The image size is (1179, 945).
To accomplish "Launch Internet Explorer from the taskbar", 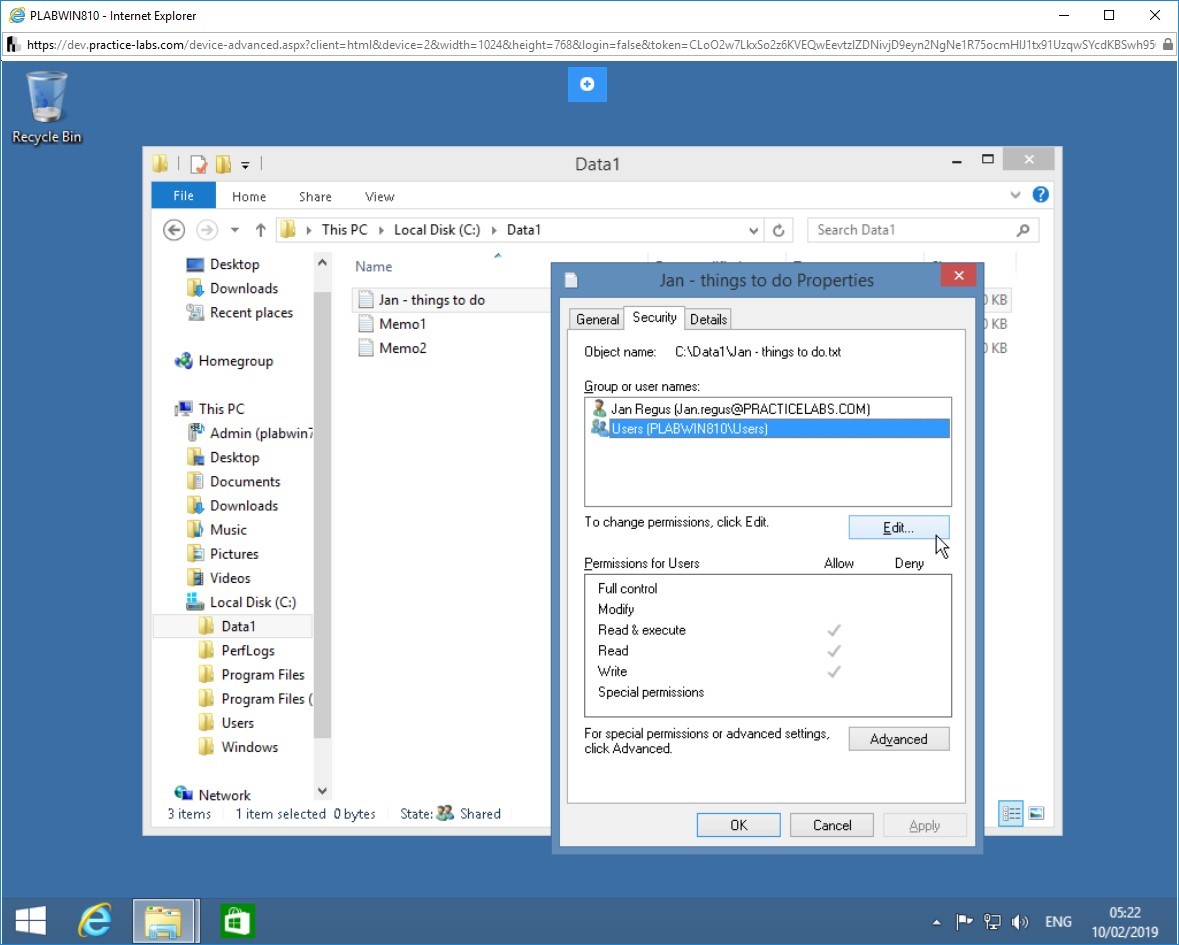I will tap(95, 921).
